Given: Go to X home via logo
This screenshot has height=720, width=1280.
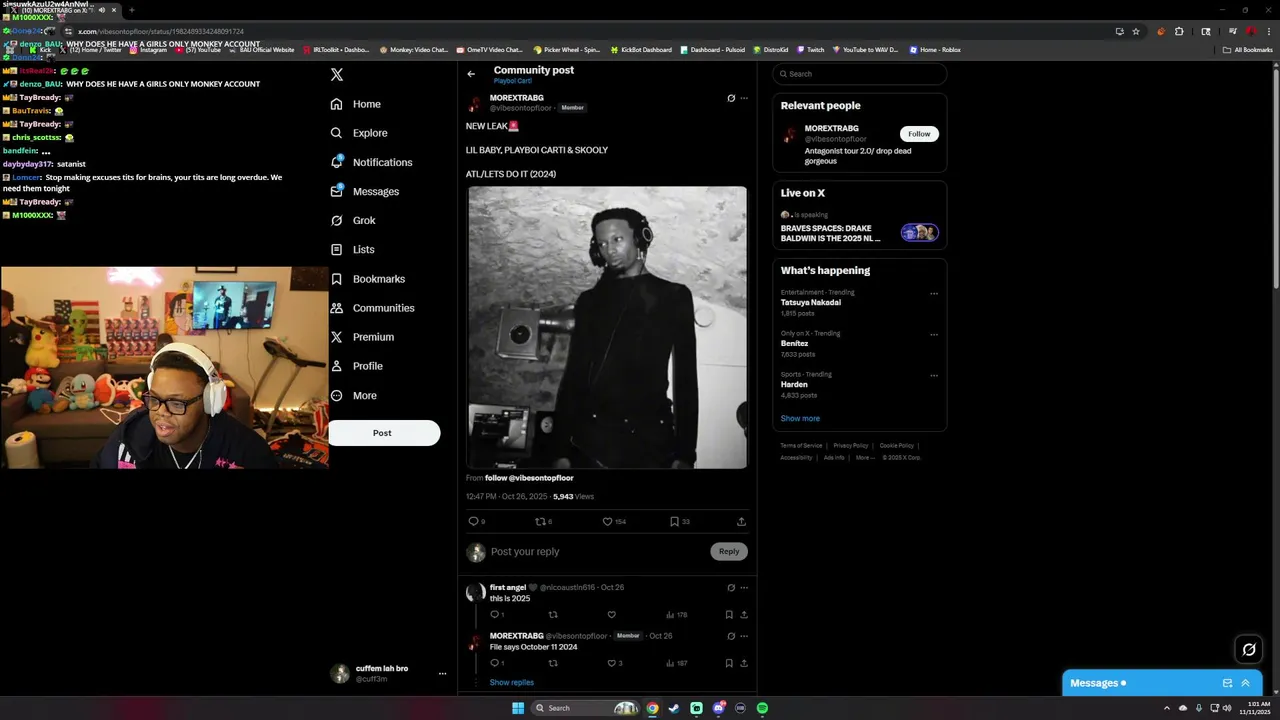Looking at the screenshot, I should [x=337, y=75].
